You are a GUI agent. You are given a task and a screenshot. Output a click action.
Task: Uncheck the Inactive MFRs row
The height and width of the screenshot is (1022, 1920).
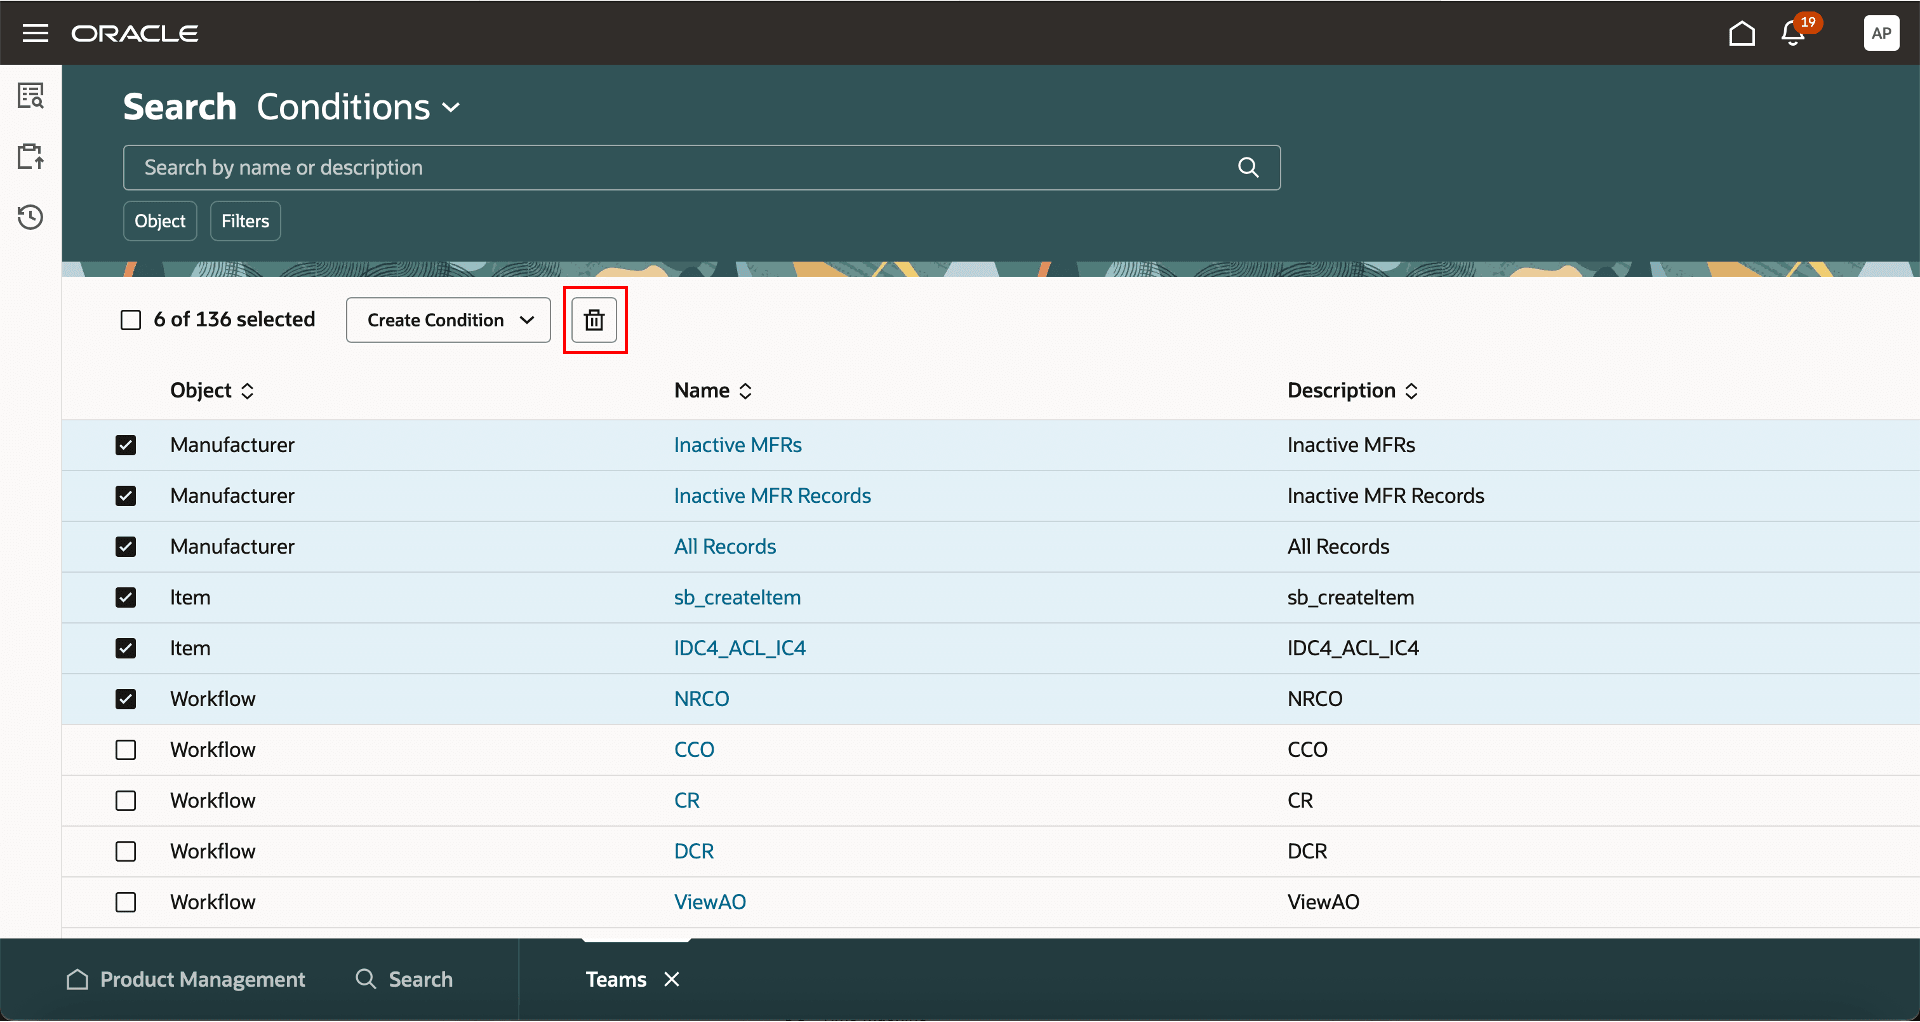[x=126, y=445]
